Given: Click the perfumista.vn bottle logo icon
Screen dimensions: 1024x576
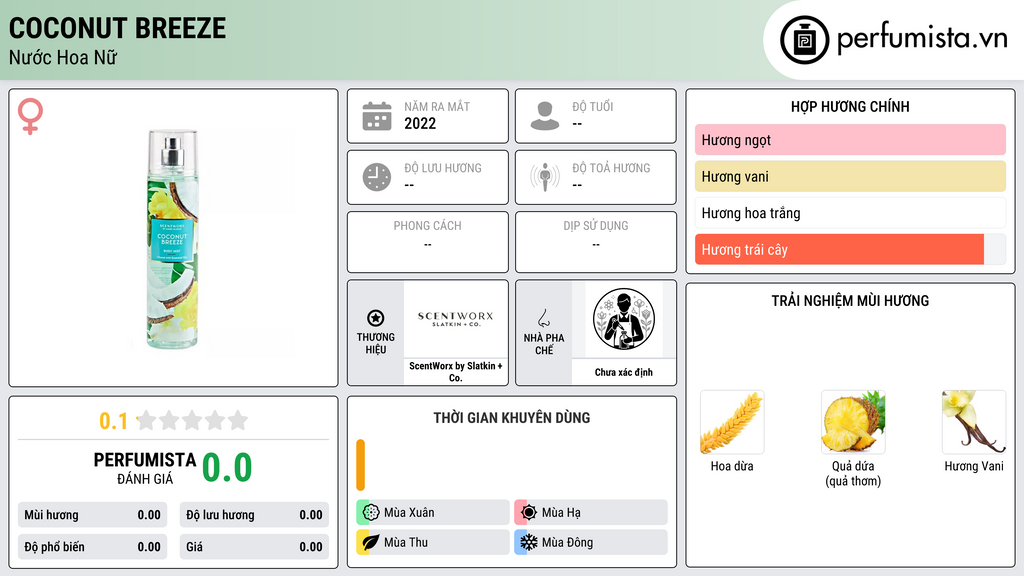Looking at the screenshot, I should 804,40.
